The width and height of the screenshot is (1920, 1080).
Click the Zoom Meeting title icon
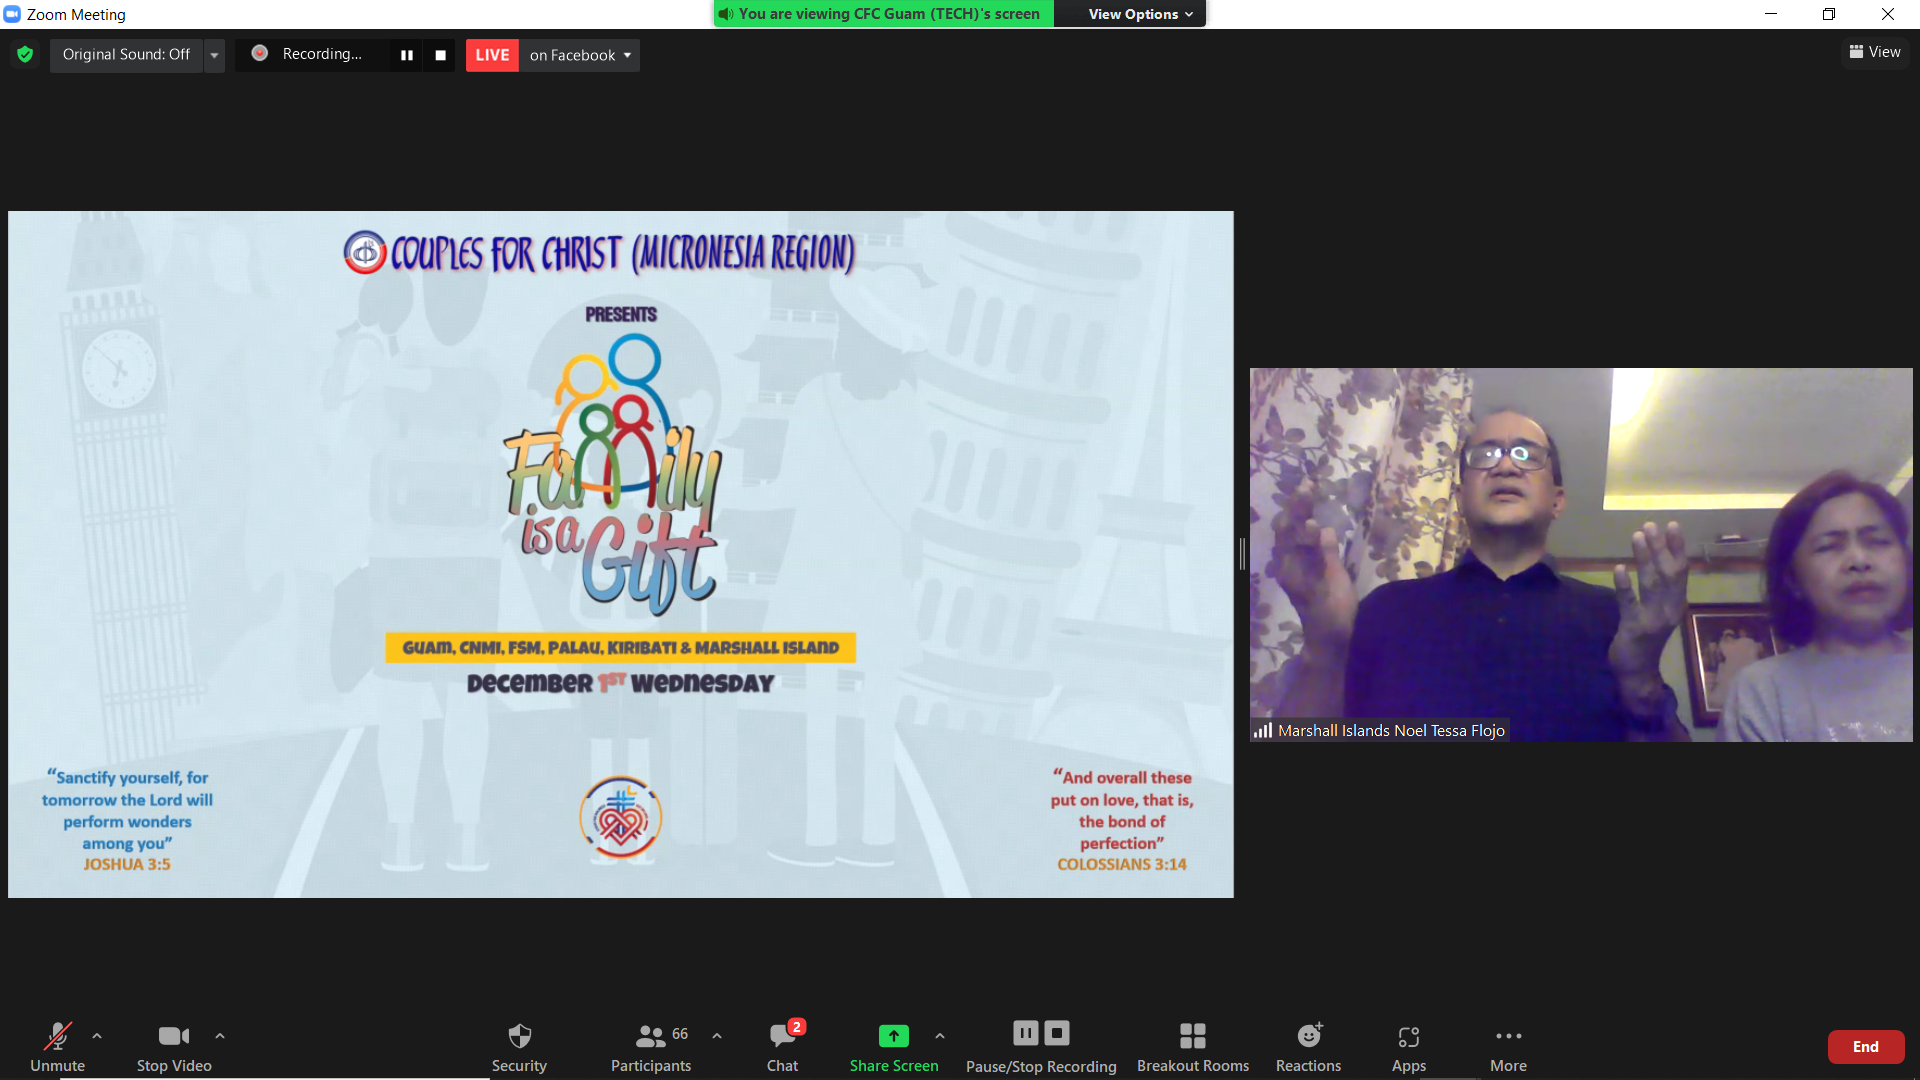12,14
